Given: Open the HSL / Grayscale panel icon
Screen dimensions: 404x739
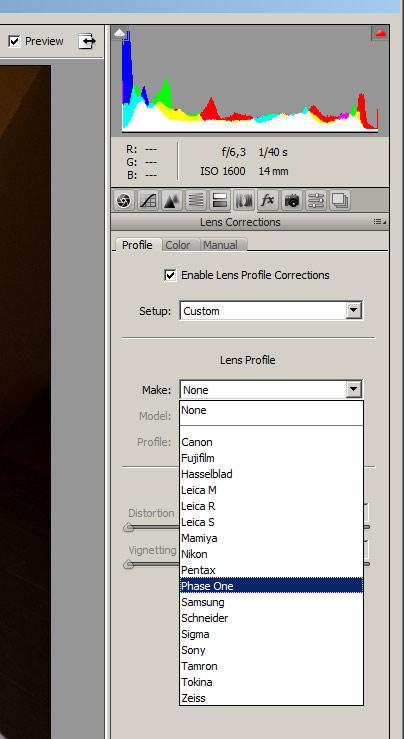Looking at the screenshot, I should point(196,201).
